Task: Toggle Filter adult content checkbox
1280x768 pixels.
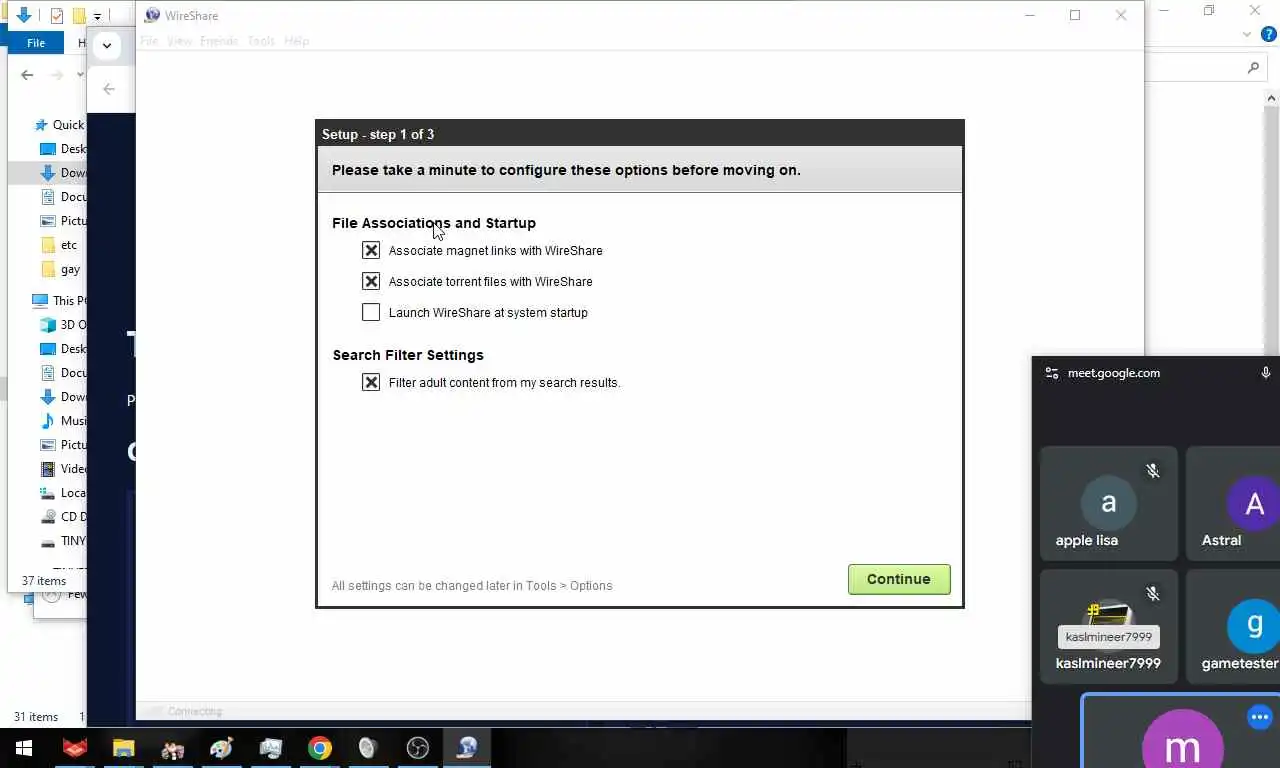Action: click(371, 382)
